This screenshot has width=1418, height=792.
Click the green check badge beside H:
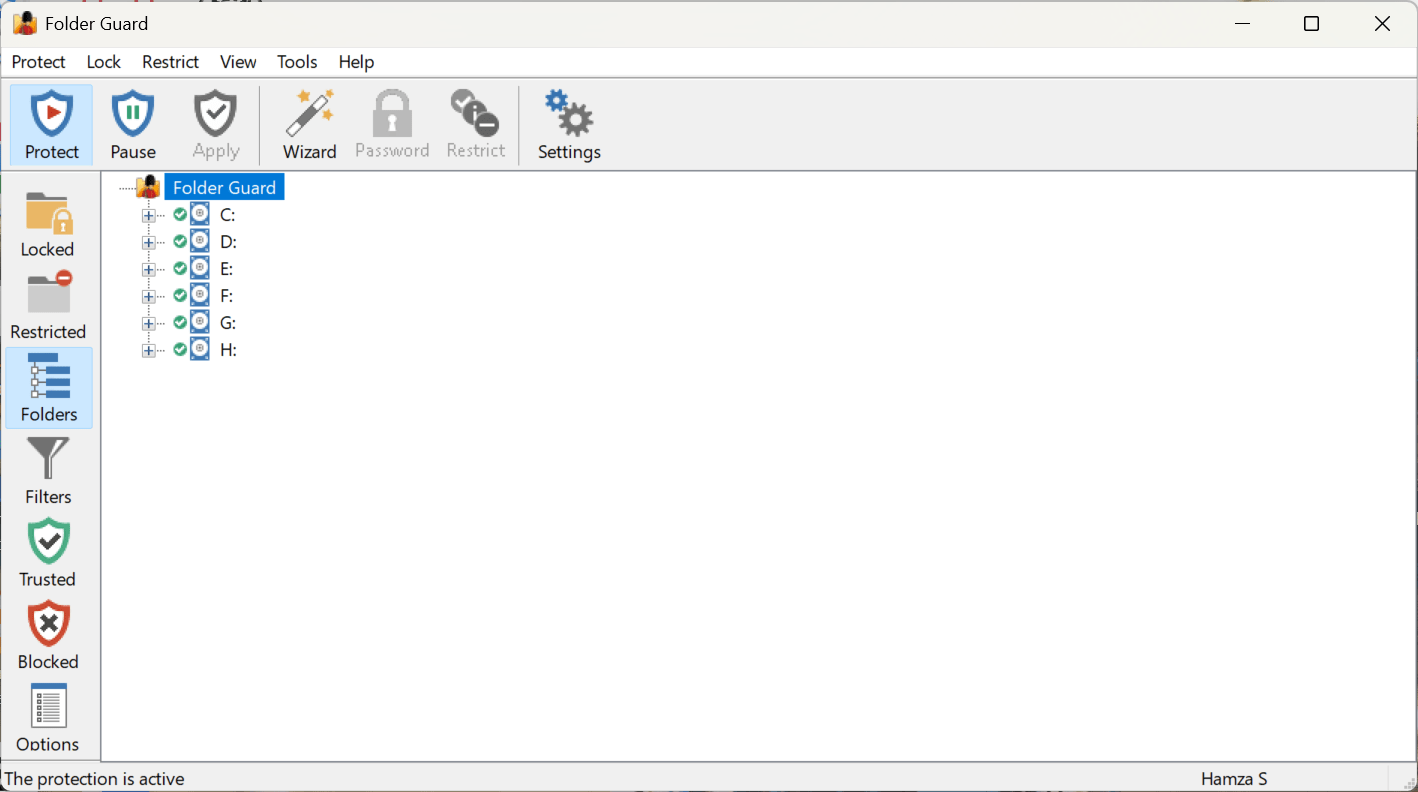(180, 349)
